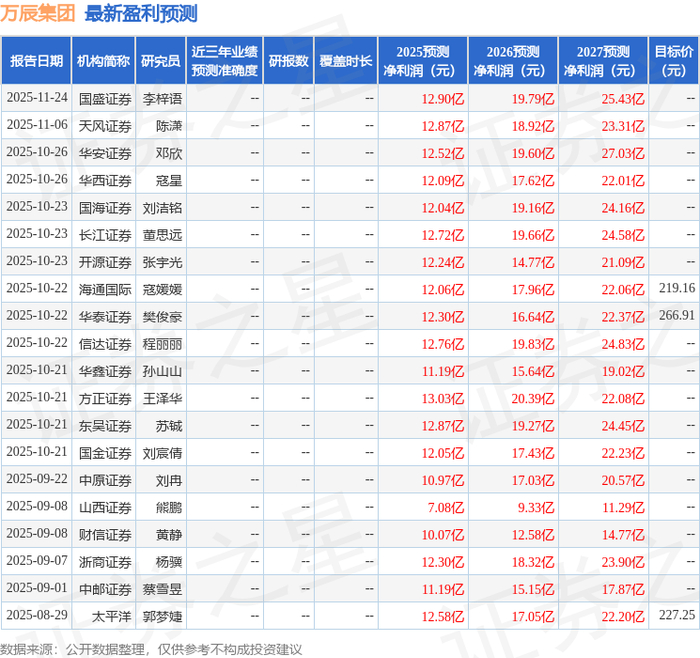Image resolution: width=700 pixels, height=658 pixels.
Task: Click 12.04亿 in the 国海证券 row
Action: pyautogui.click(x=443, y=208)
